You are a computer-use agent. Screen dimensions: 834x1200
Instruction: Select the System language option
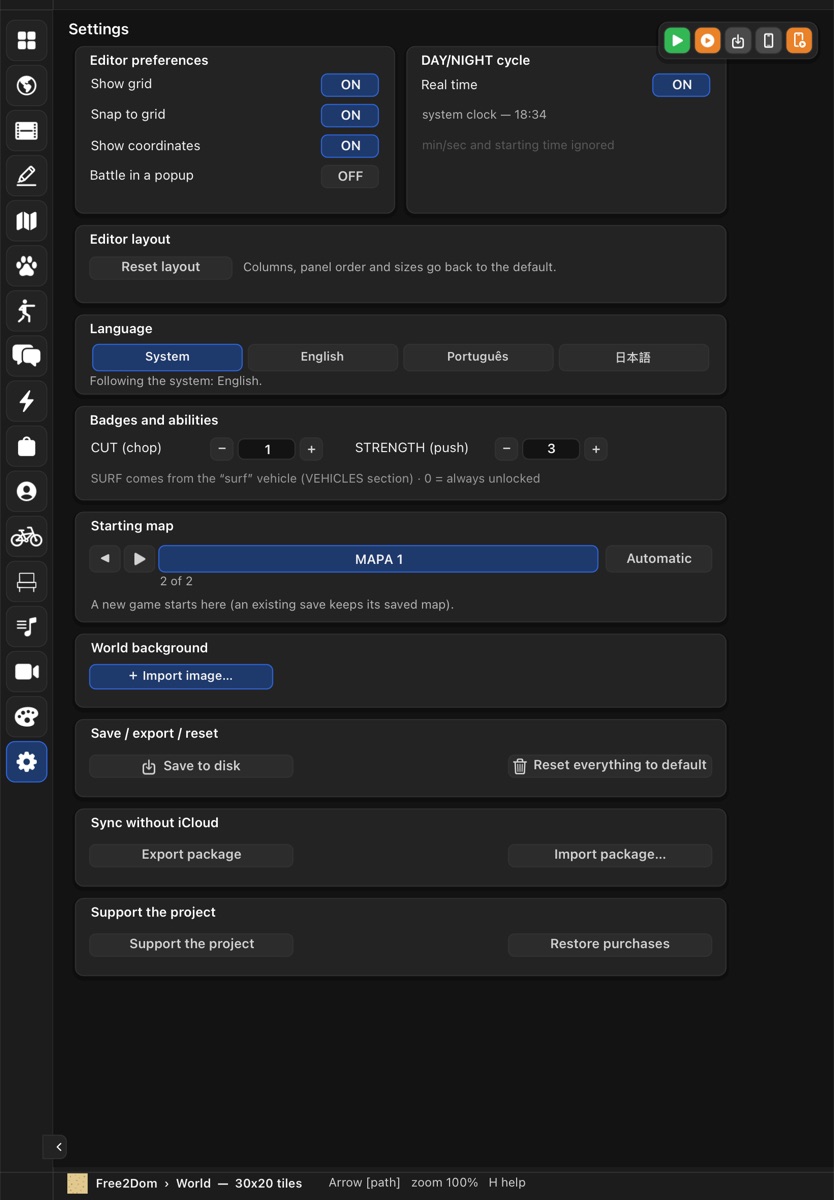(167, 357)
